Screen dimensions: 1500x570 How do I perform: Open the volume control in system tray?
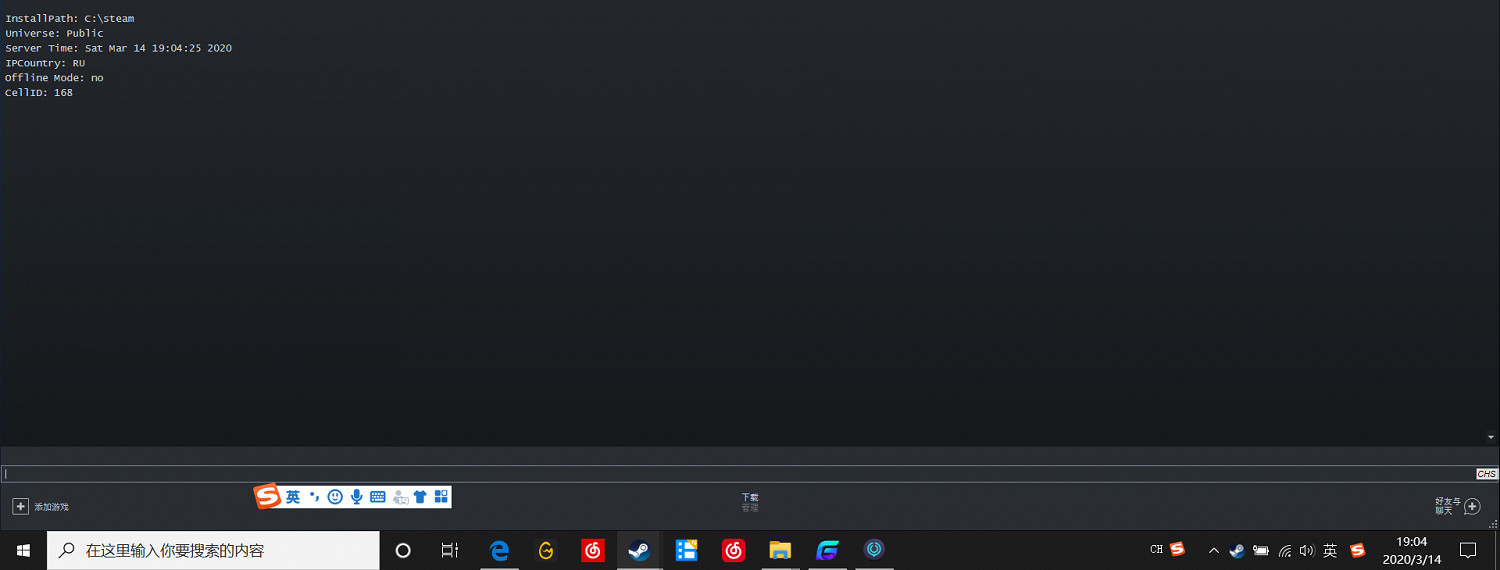pos(1306,550)
